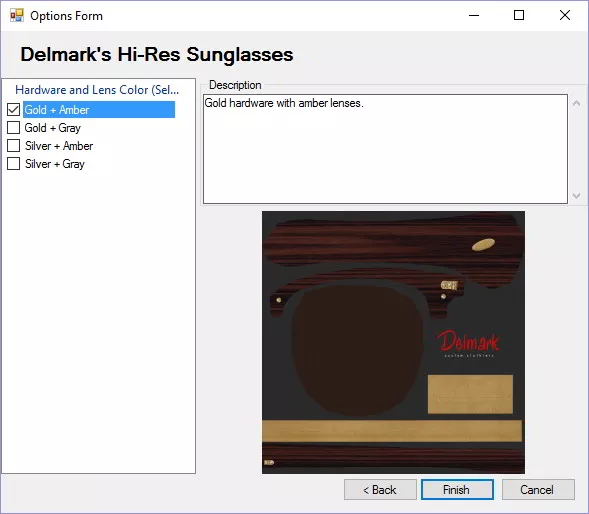Select the Silver + Amber option label

59,146
